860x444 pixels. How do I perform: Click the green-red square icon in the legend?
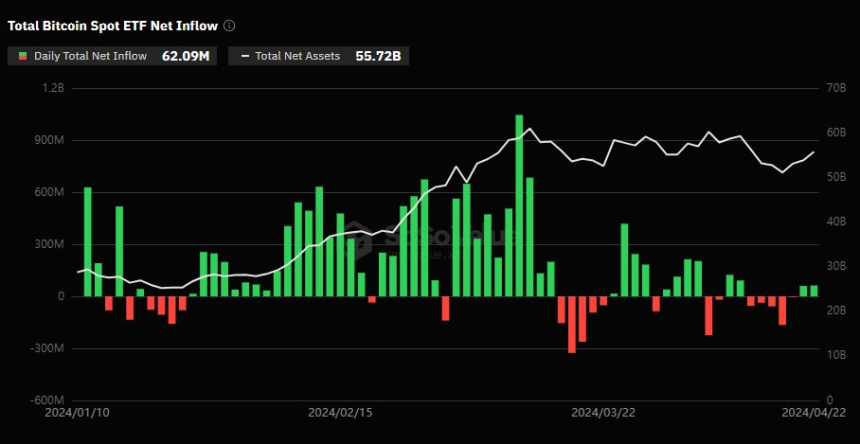point(22,56)
